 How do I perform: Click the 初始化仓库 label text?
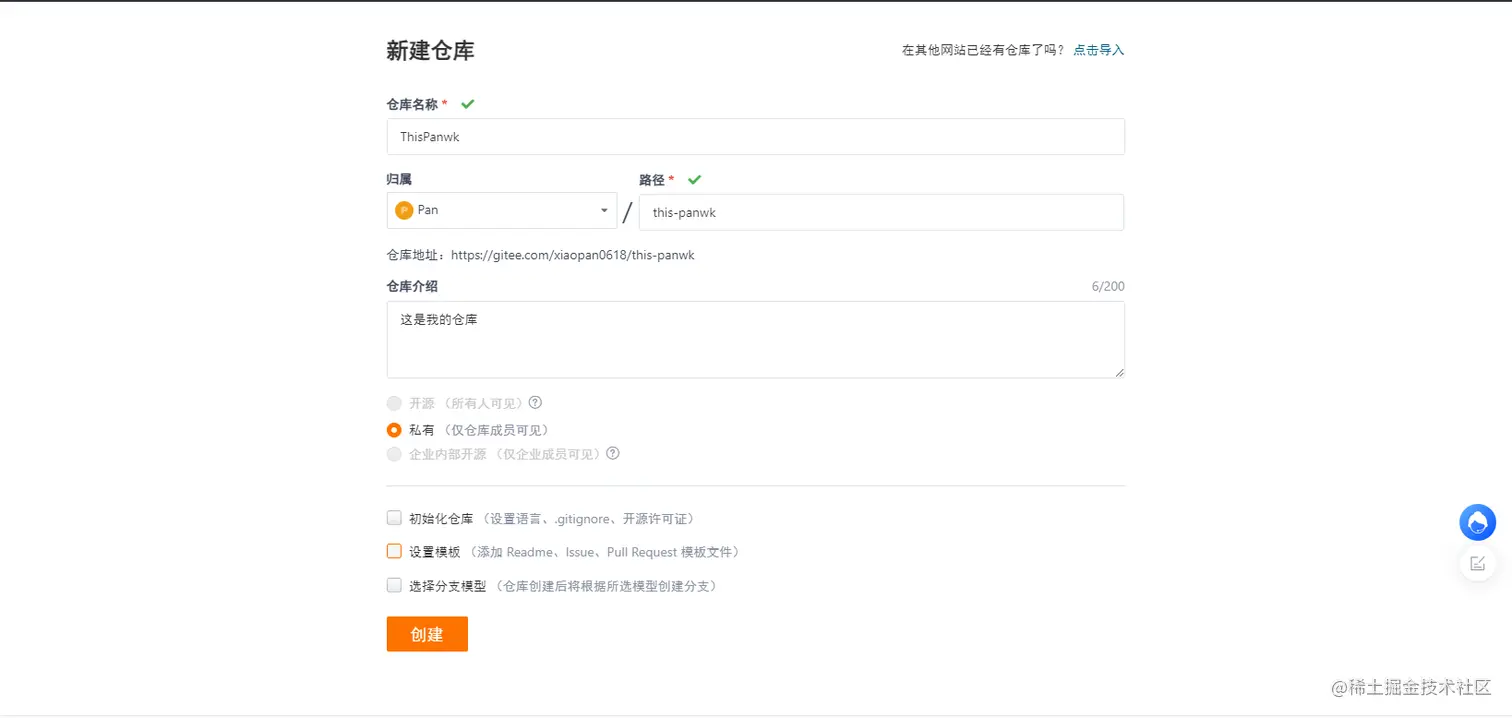[441, 519]
